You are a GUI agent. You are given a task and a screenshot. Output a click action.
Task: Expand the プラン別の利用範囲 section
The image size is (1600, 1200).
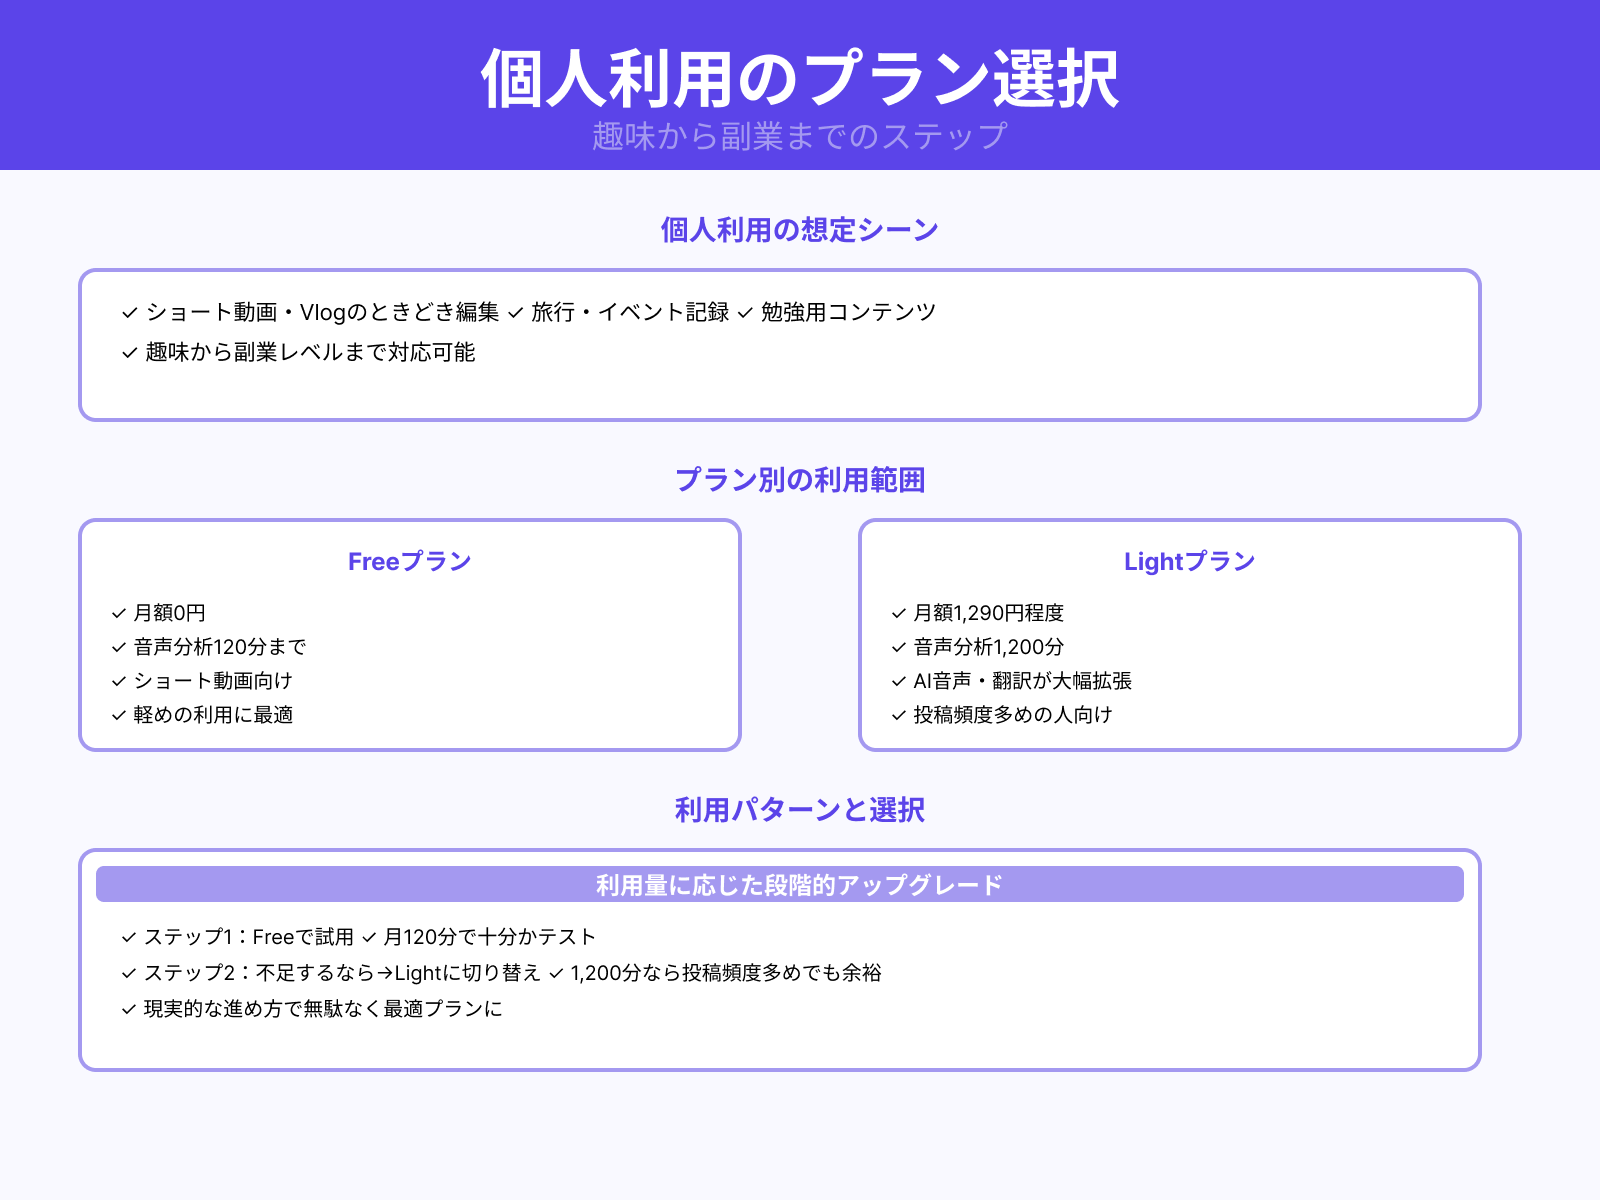click(x=799, y=480)
